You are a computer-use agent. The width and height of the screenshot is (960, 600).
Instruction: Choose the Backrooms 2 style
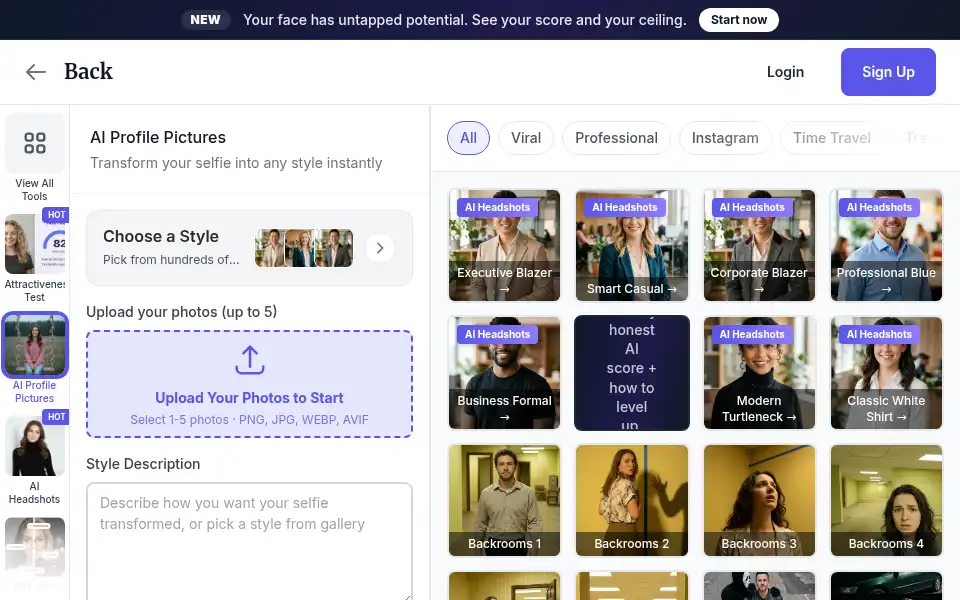tap(632, 501)
